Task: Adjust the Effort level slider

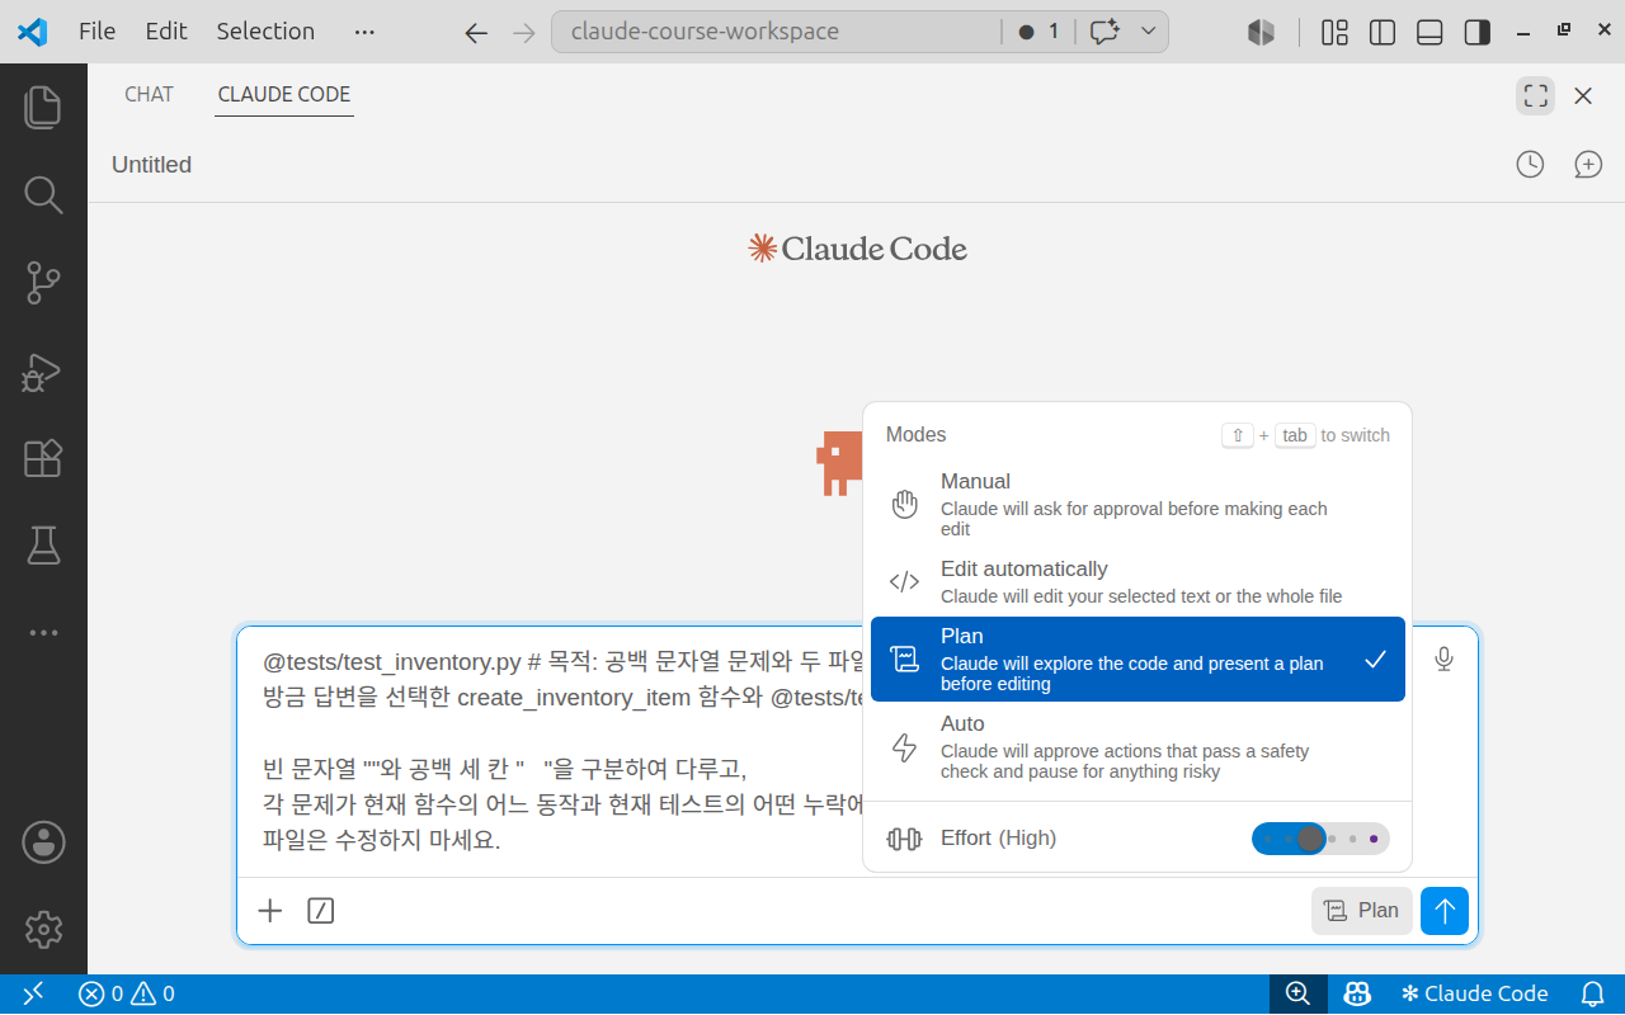Action: [x=1320, y=838]
